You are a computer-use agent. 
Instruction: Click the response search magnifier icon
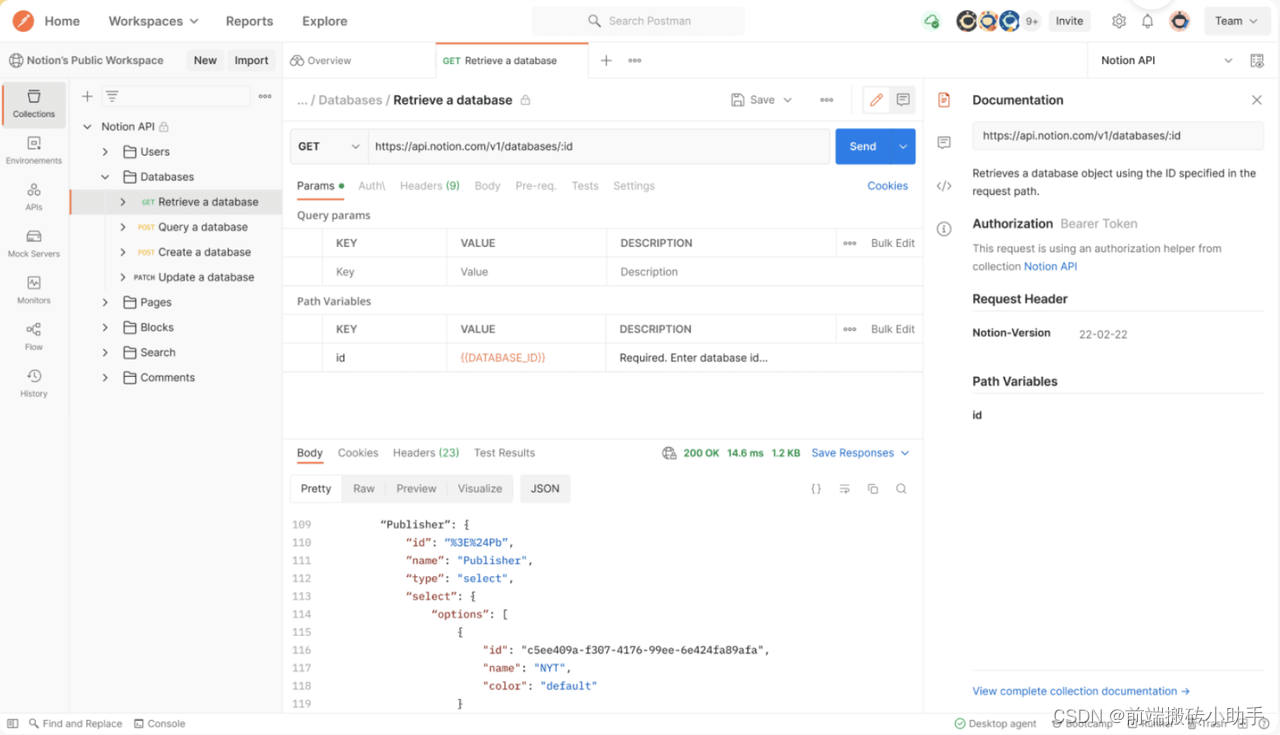(x=901, y=489)
